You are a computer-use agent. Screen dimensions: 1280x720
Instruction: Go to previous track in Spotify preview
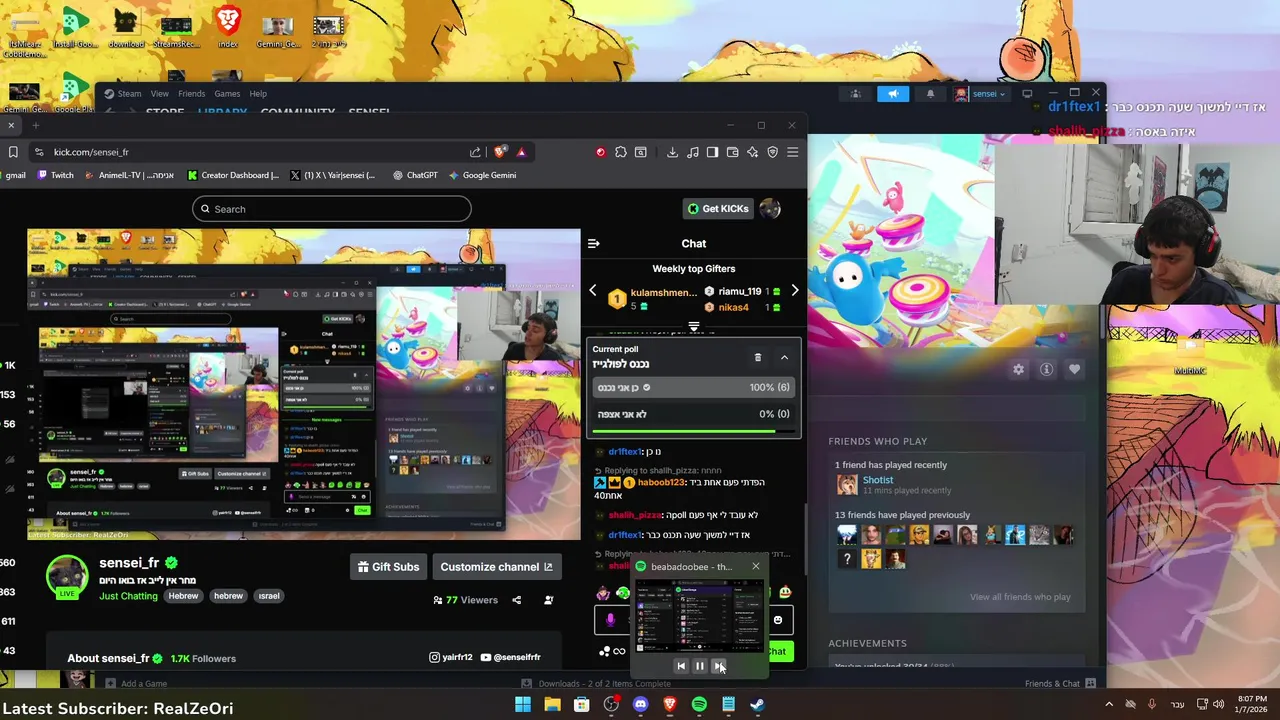click(681, 666)
